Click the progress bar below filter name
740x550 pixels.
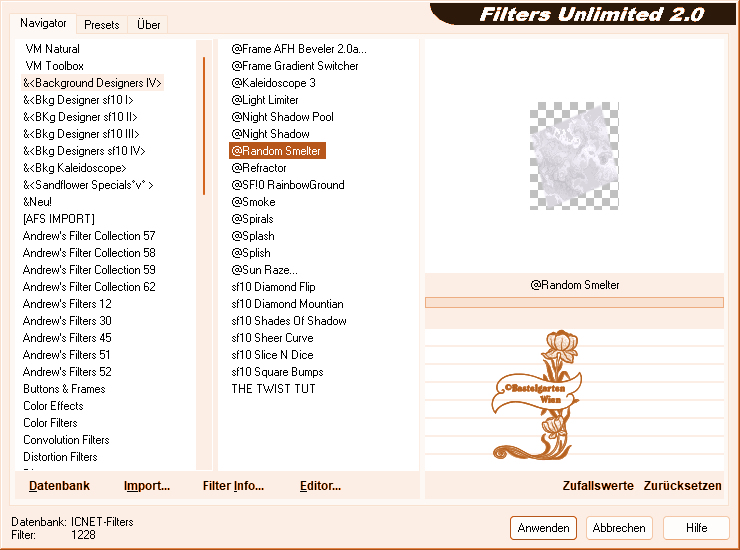click(x=574, y=303)
